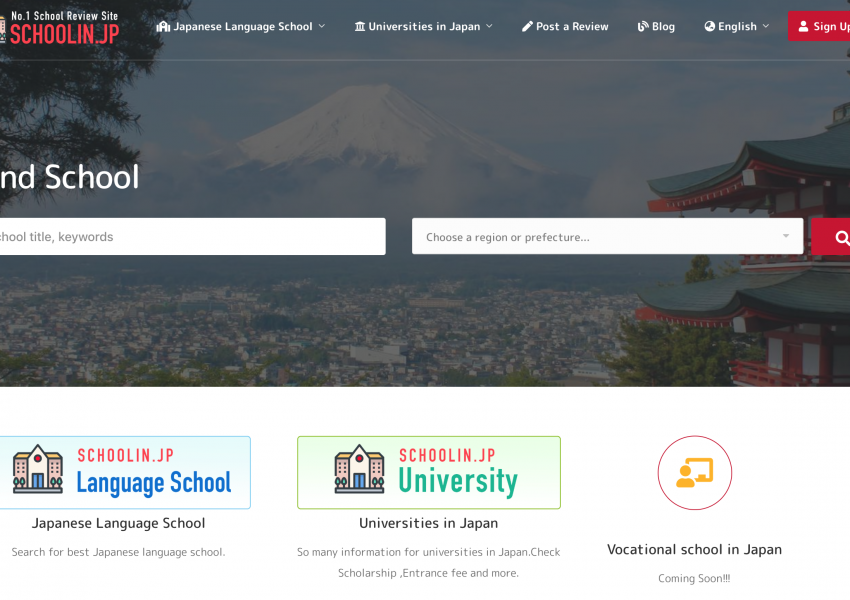This screenshot has height=600, width=850.
Task: Click the university icon in navbar
Action: click(x=360, y=26)
